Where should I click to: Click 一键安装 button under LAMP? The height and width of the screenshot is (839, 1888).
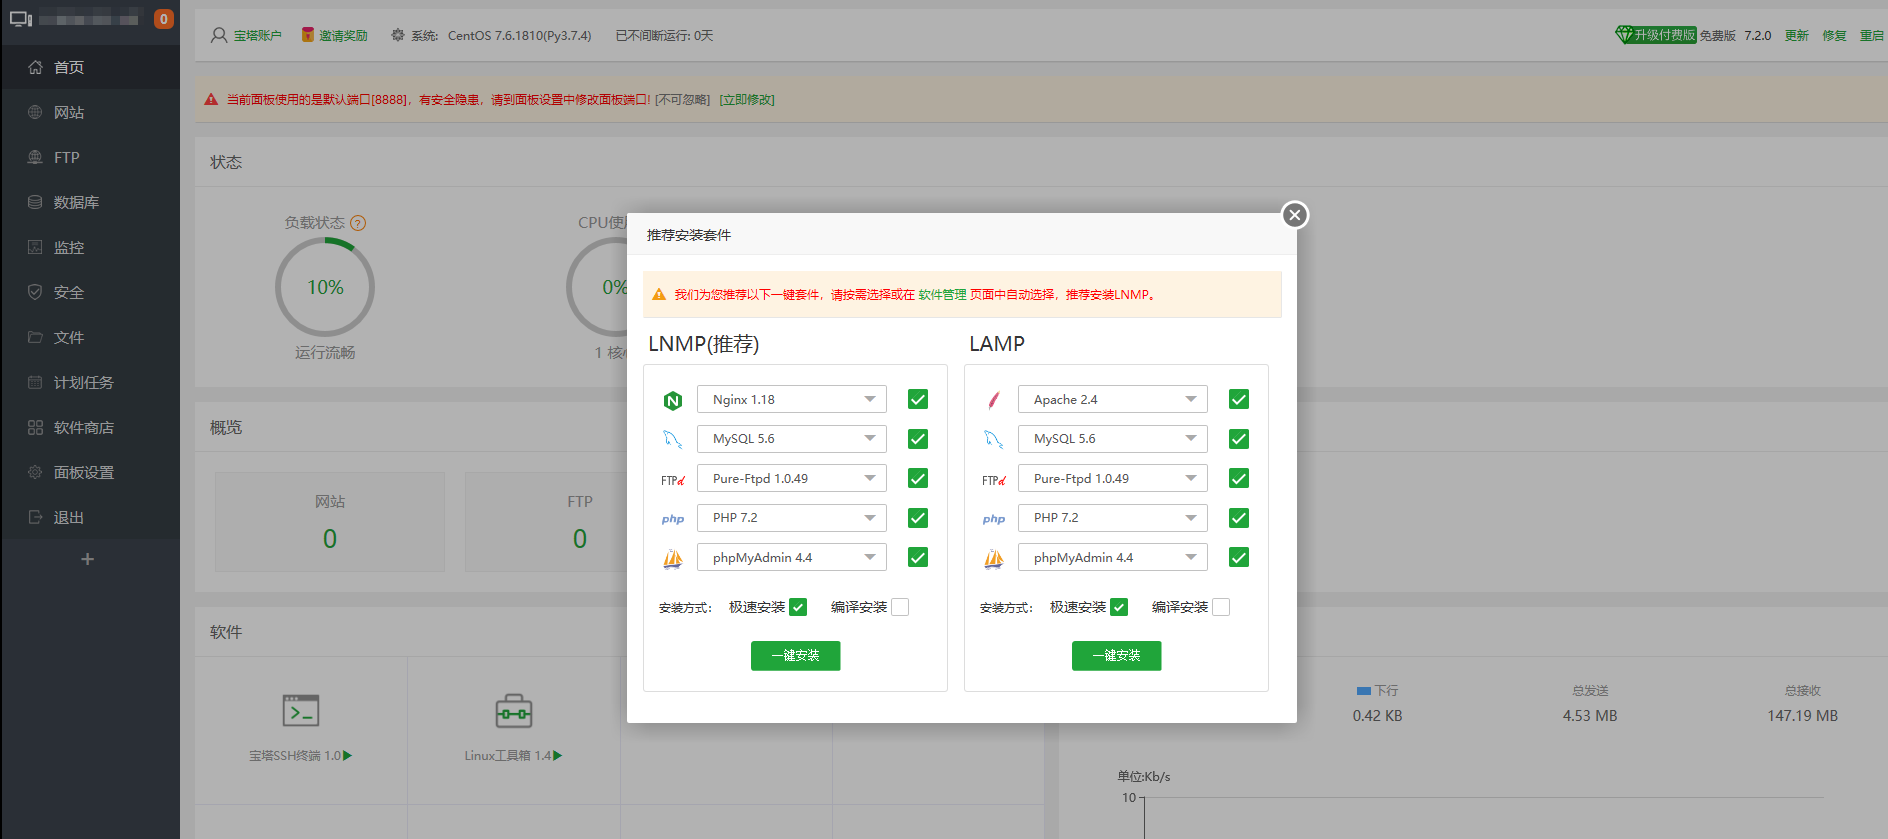coord(1116,656)
